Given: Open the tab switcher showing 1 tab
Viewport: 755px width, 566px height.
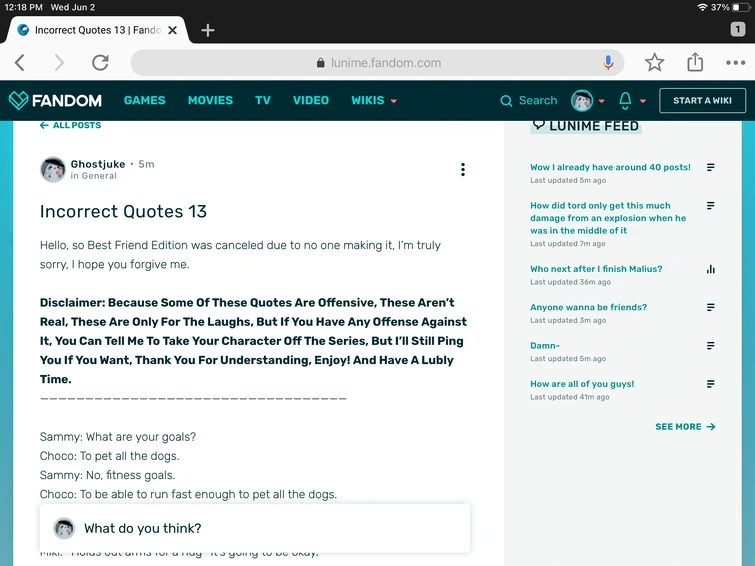Looking at the screenshot, I should [x=738, y=30].
